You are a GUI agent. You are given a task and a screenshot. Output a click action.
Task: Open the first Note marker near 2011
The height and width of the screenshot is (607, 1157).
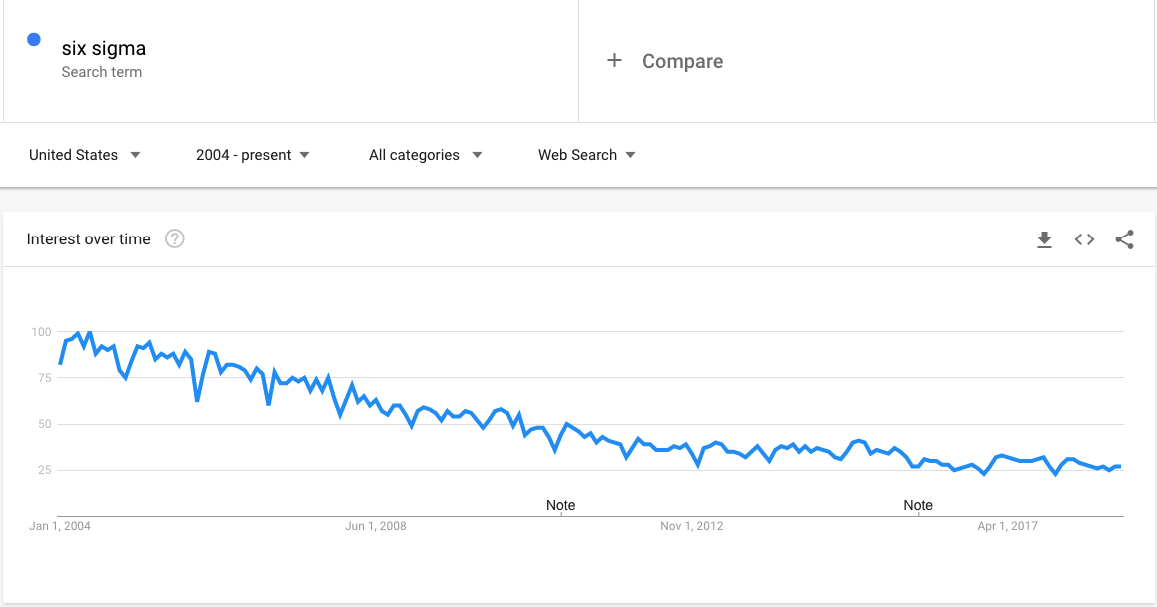point(560,505)
